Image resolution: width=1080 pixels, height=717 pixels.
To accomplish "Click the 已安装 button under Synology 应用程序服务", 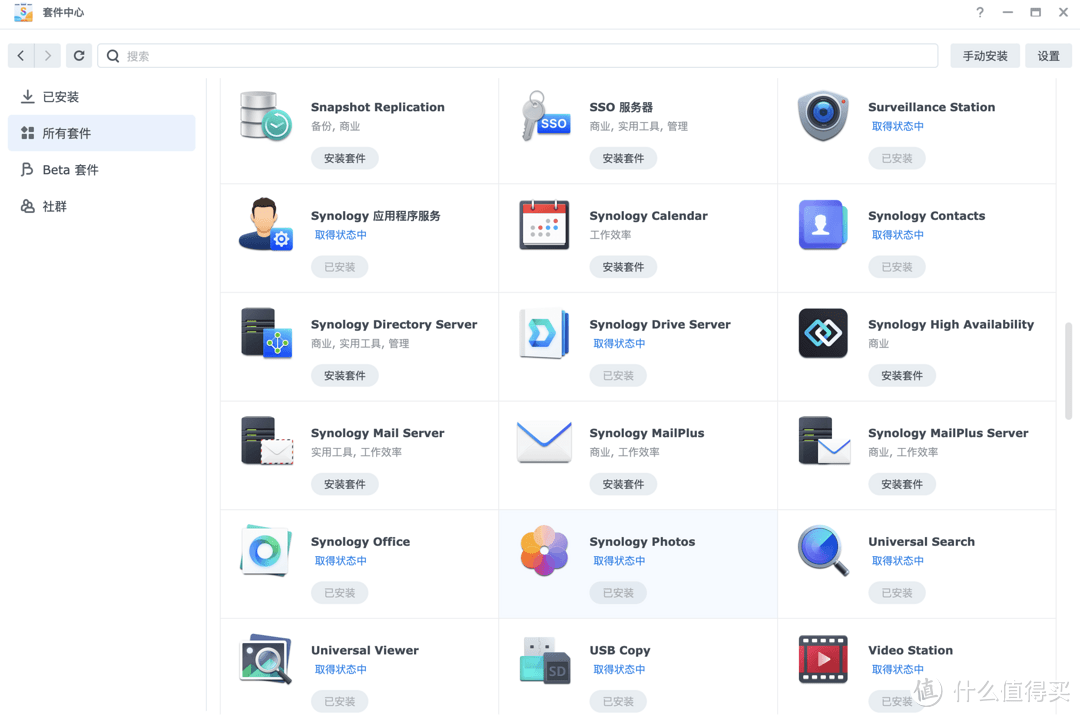I will pyautogui.click(x=340, y=267).
